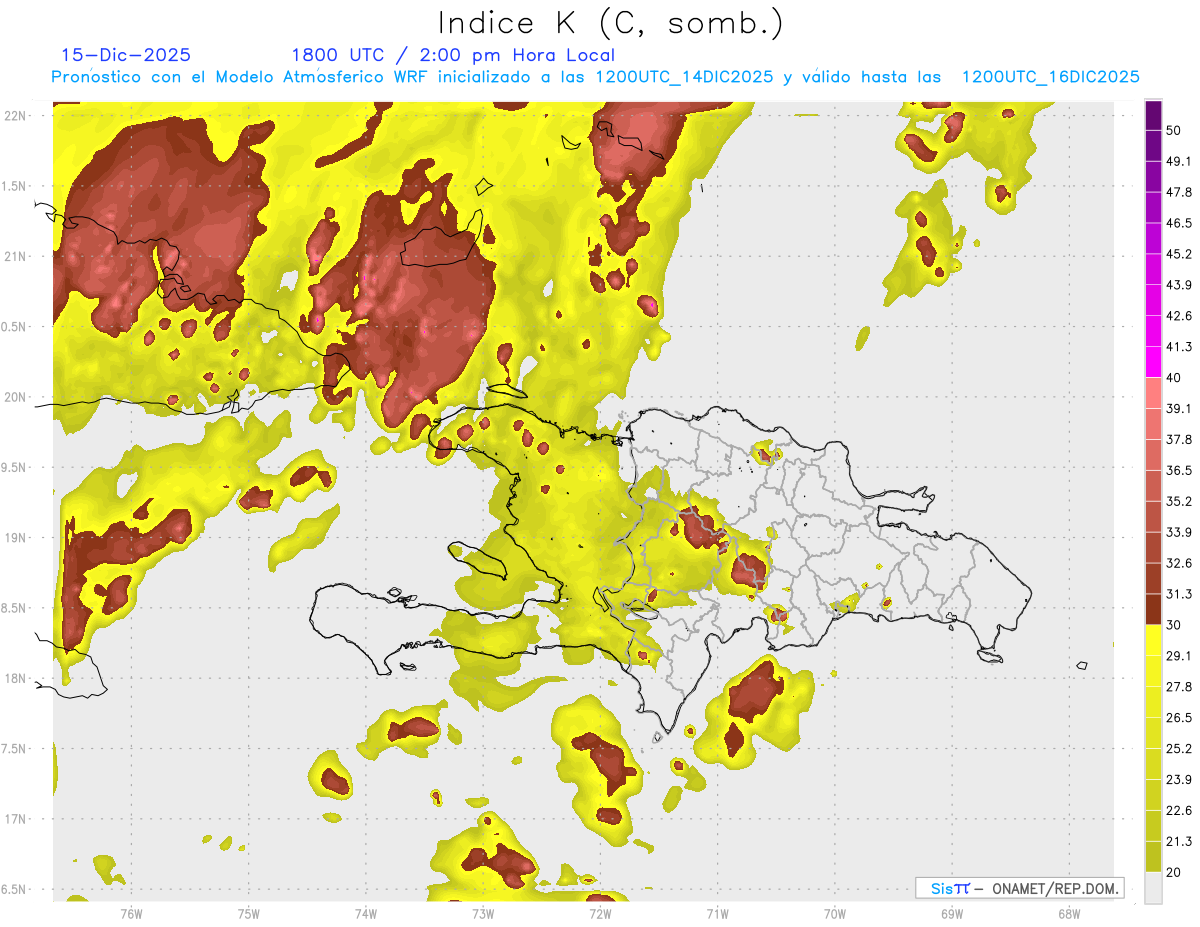Image resolution: width=1200 pixels, height=927 pixels.
Task: Select the date text "15-Dic-2025"
Action: [x=126, y=55]
